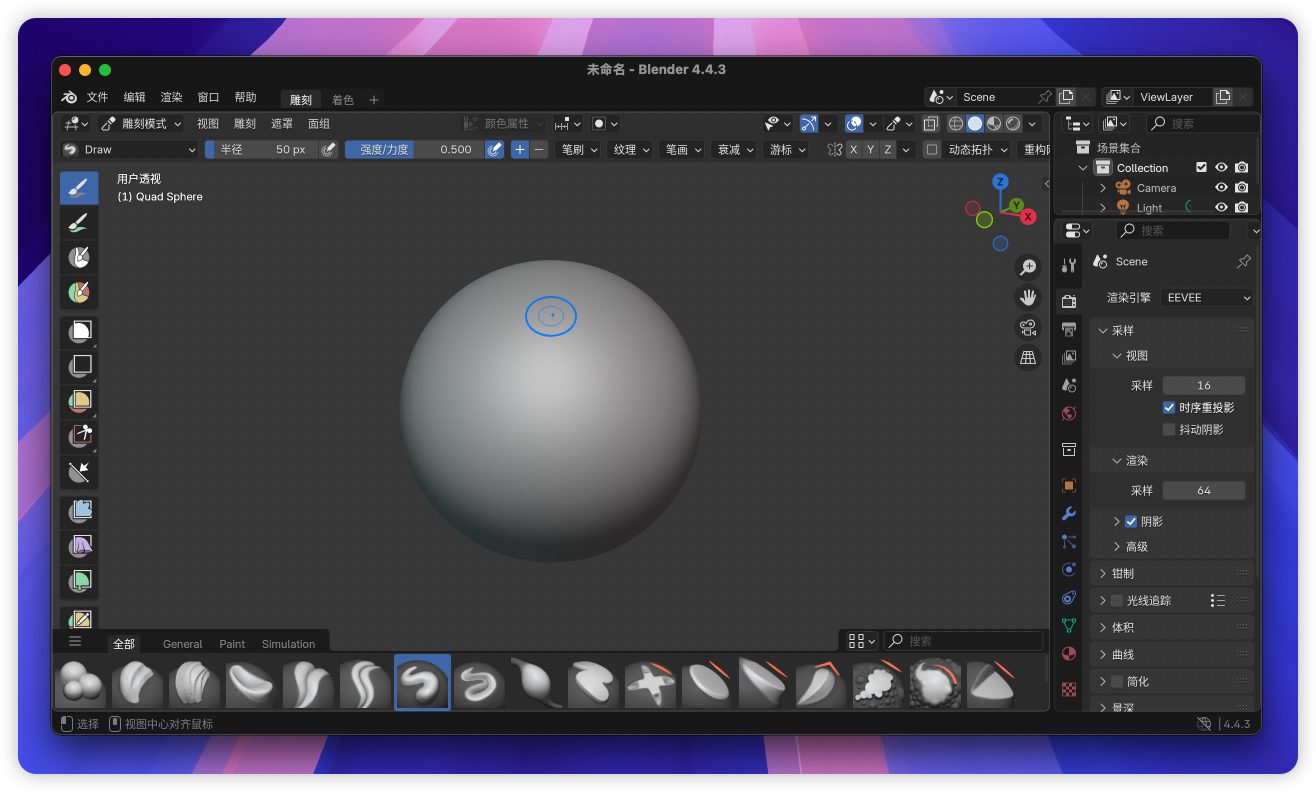Select the Blob brush thumbnail
Image resolution: width=1316 pixels, height=792 pixels.
pyautogui.click(x=80, y=683)
